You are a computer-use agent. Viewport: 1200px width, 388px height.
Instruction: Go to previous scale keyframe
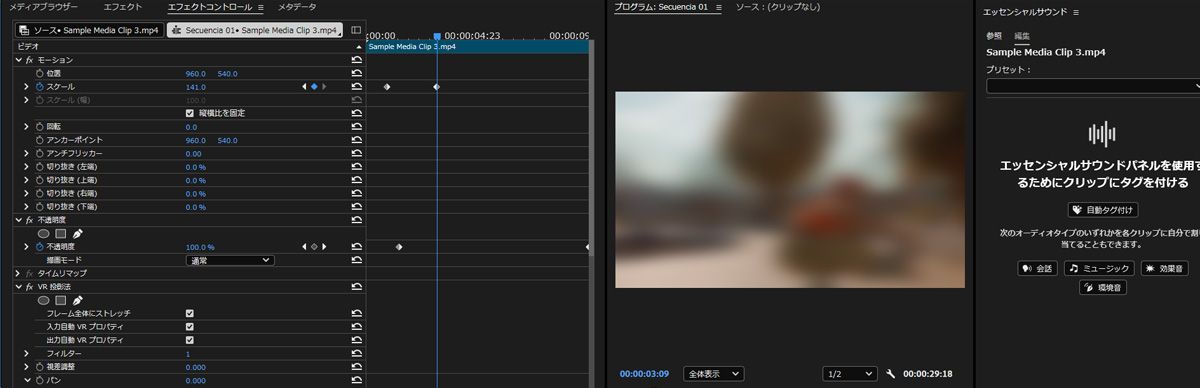click(304, 87)
